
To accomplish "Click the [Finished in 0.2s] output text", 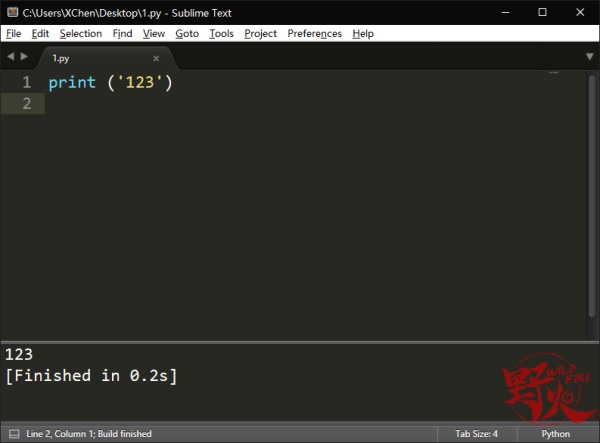I will click(91, 376).
